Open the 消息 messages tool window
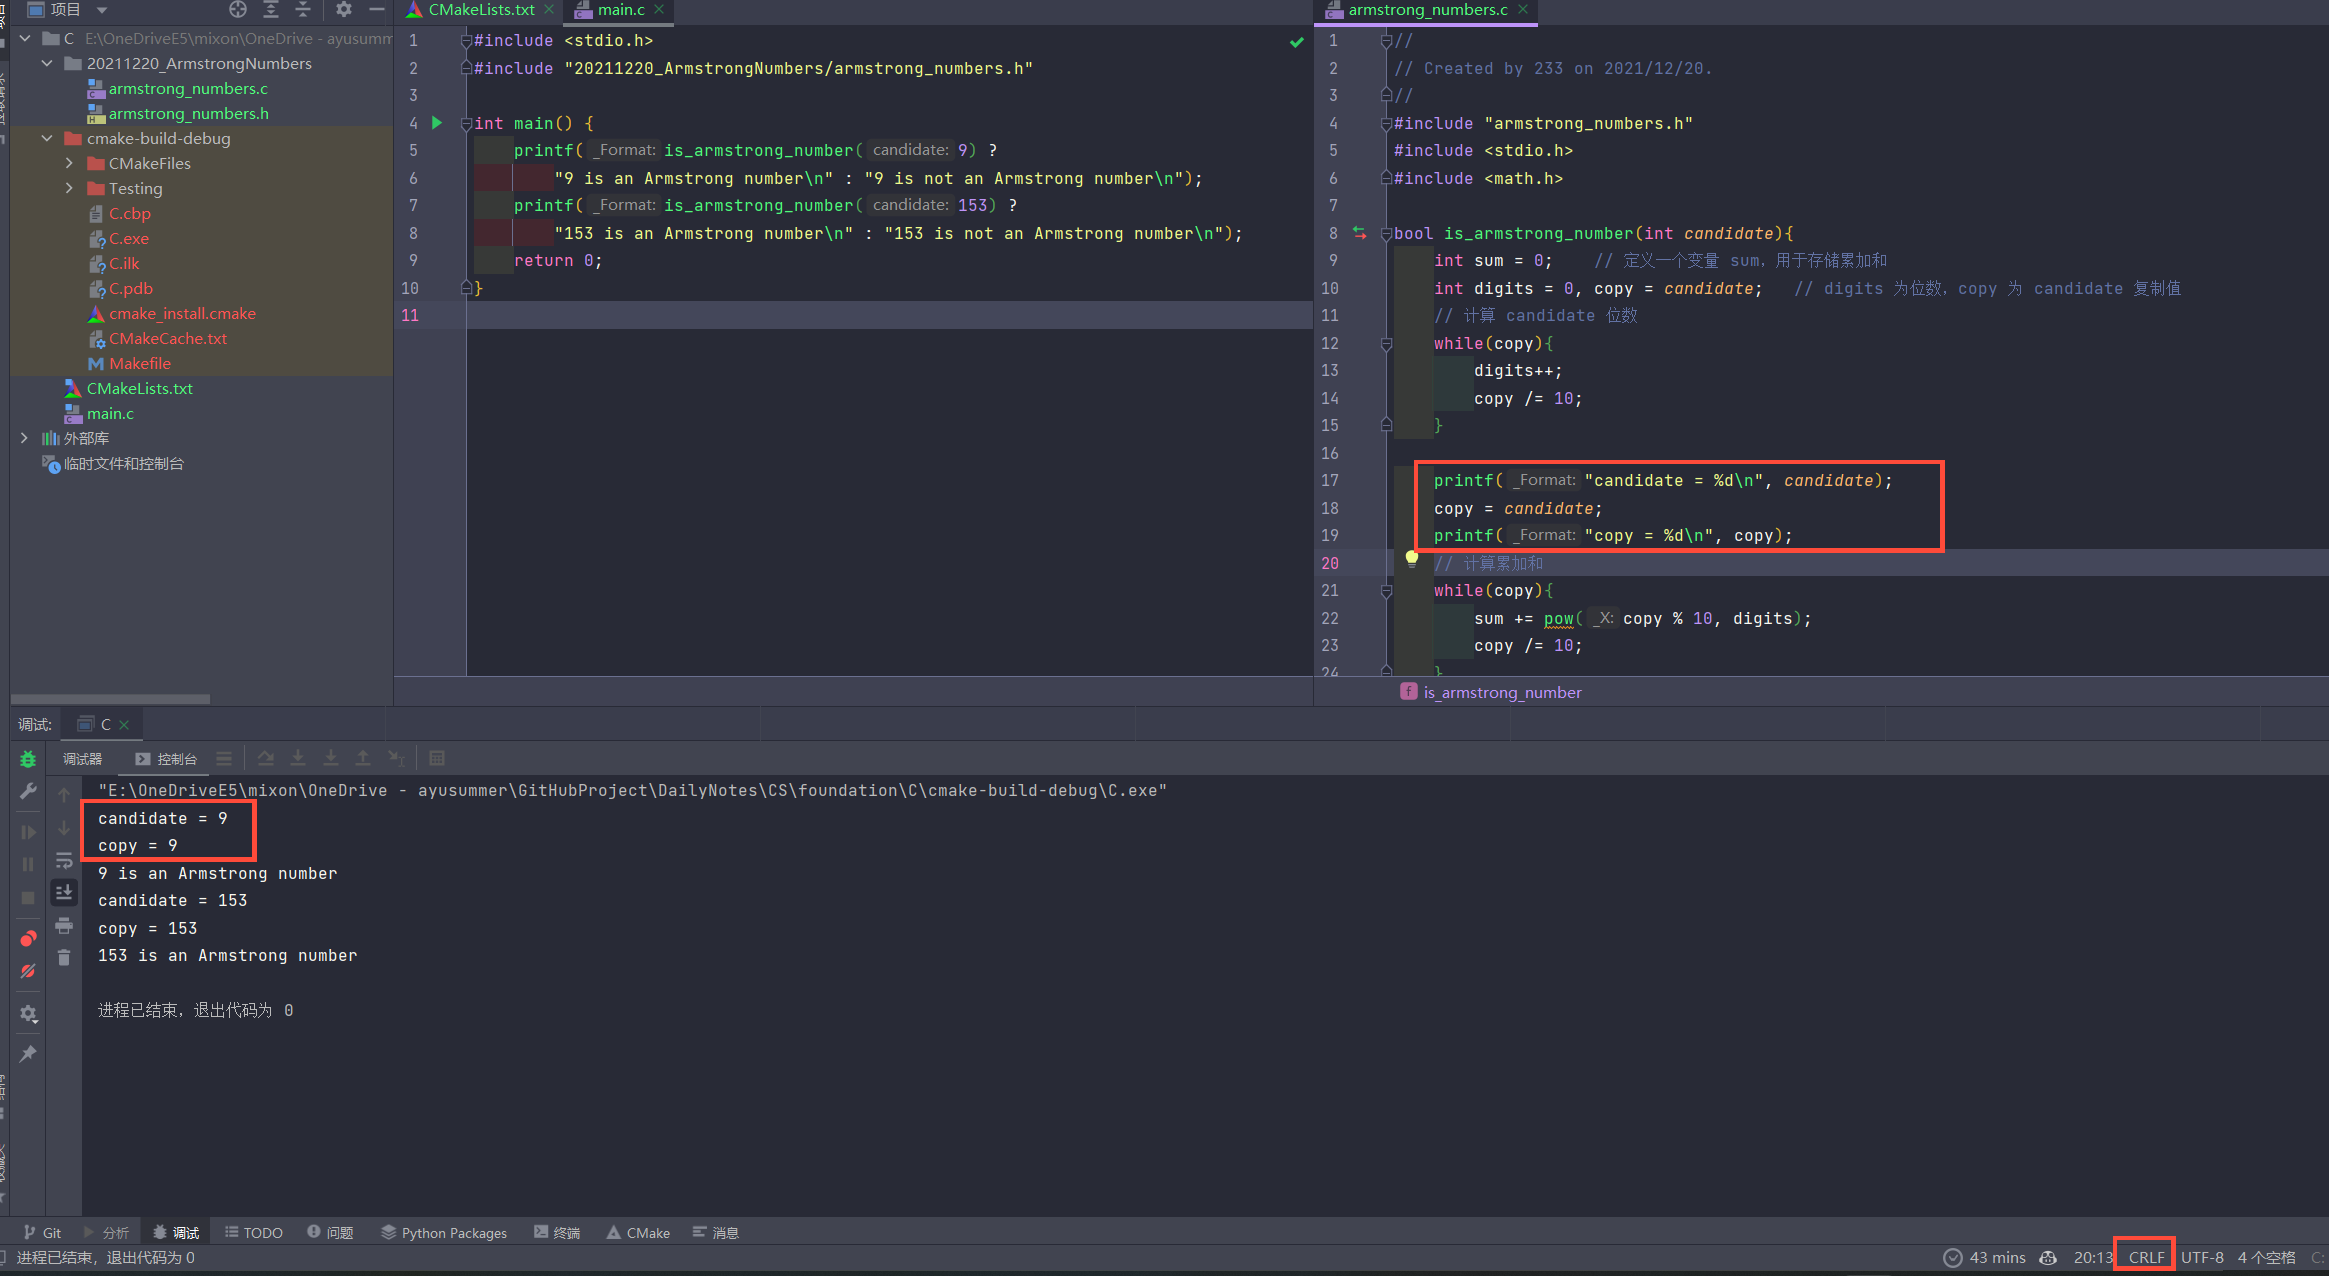Image resolution: width=2329 pixels, height=1276 pixels. (716, 1233)
